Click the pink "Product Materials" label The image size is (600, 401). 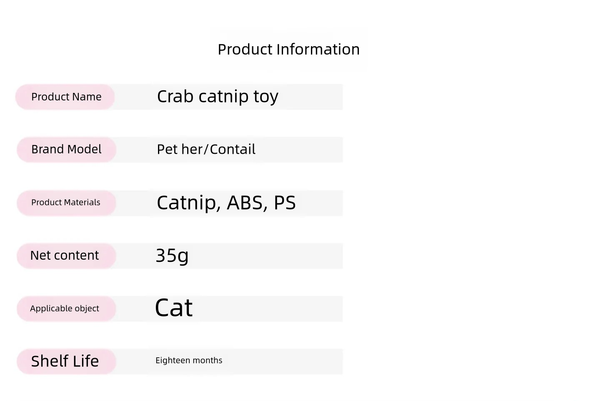click(66, 202)
